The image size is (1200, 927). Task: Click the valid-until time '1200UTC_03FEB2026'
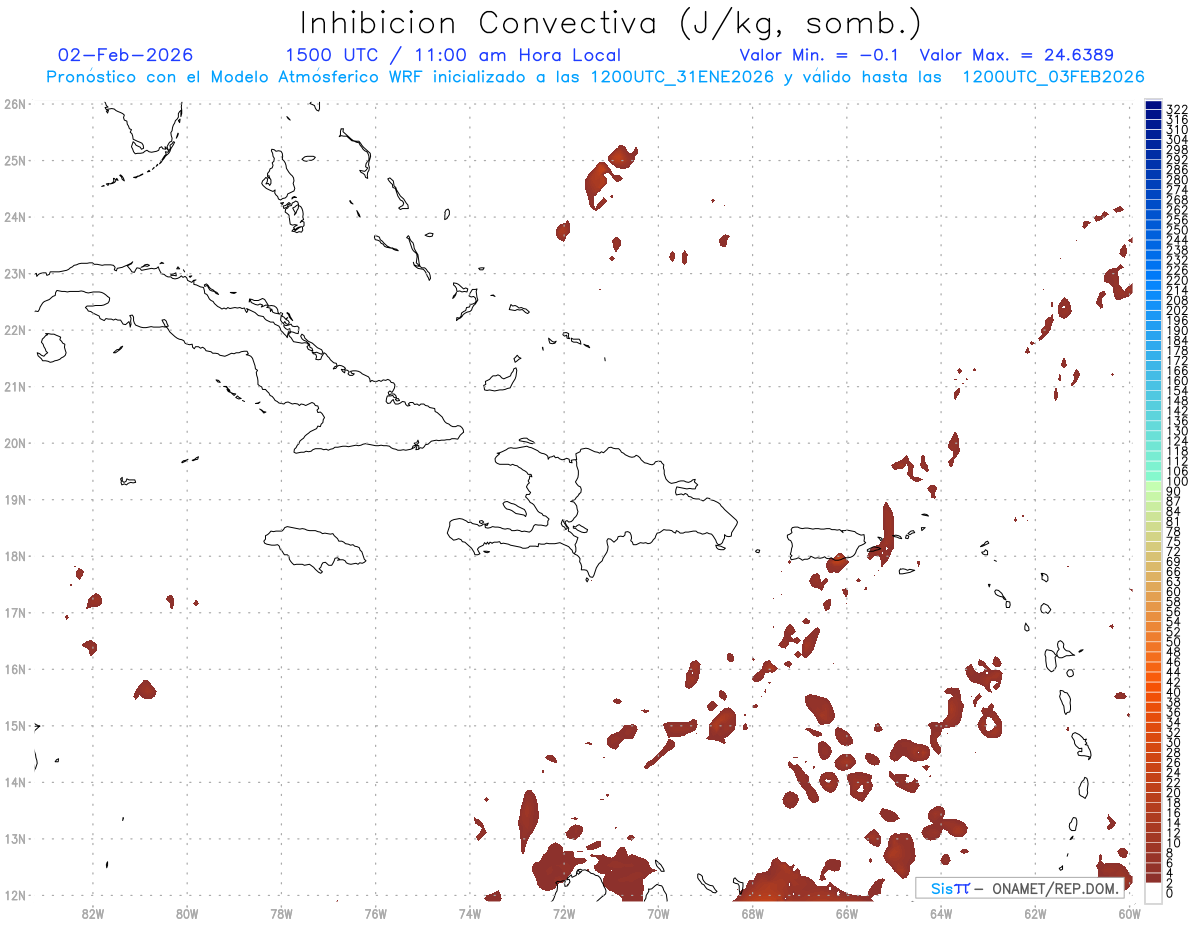click(1053, 77)
